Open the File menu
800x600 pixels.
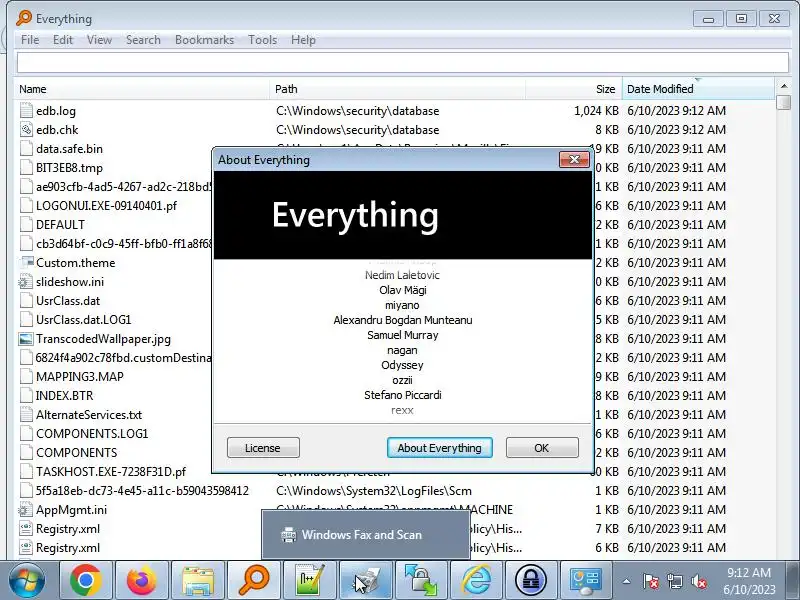click(30, 40)
